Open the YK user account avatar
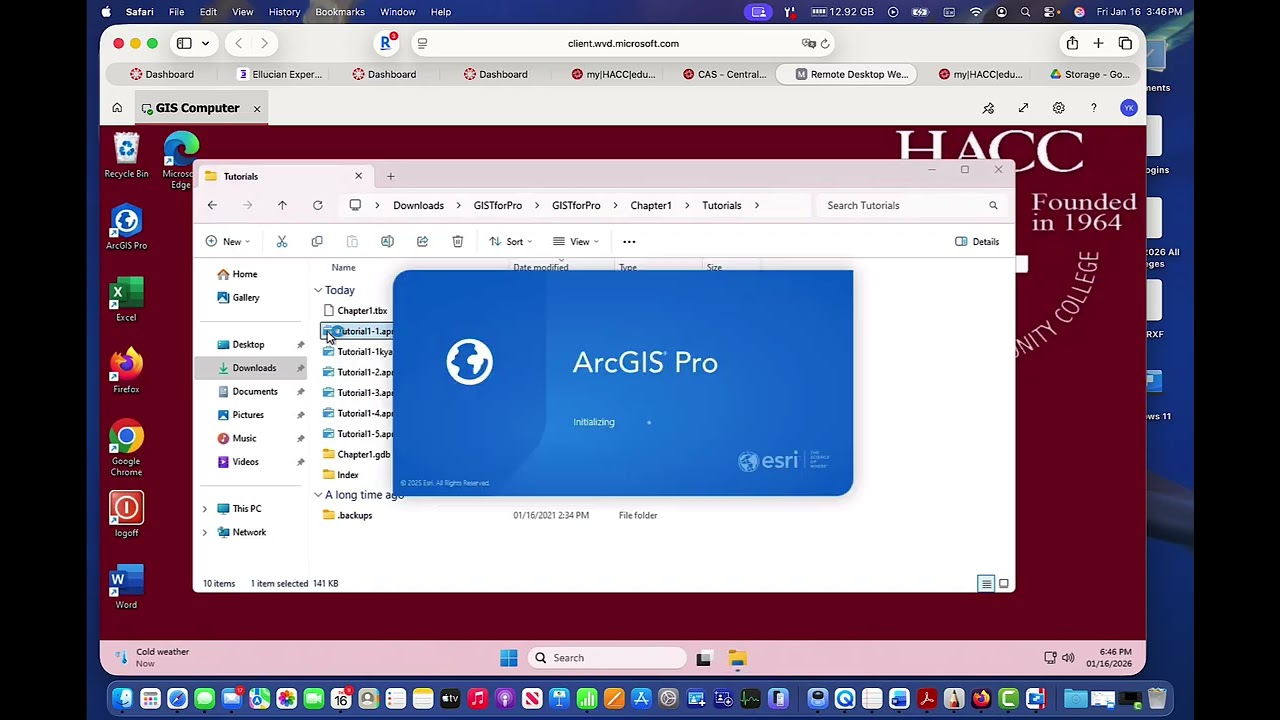The height and width of the screenshot is (720, 1280). [1129, 108]
